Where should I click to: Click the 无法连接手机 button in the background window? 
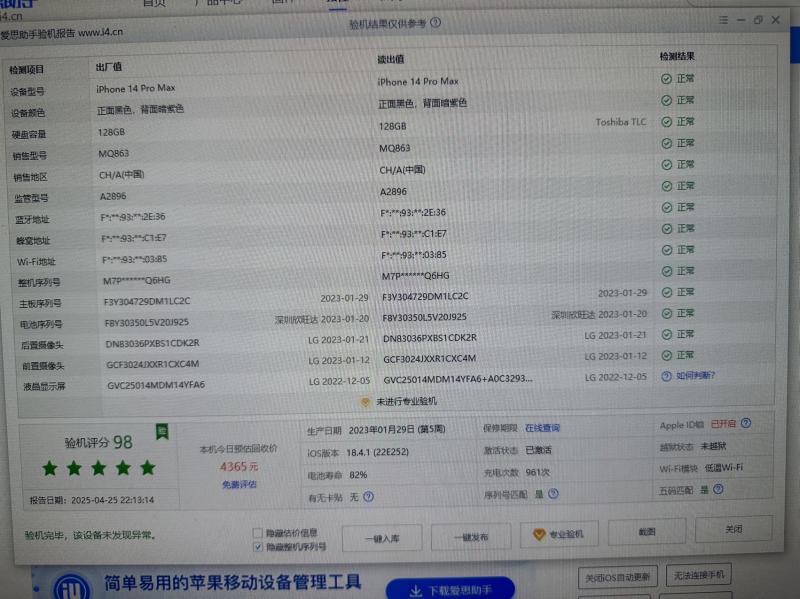pos(699,575)
